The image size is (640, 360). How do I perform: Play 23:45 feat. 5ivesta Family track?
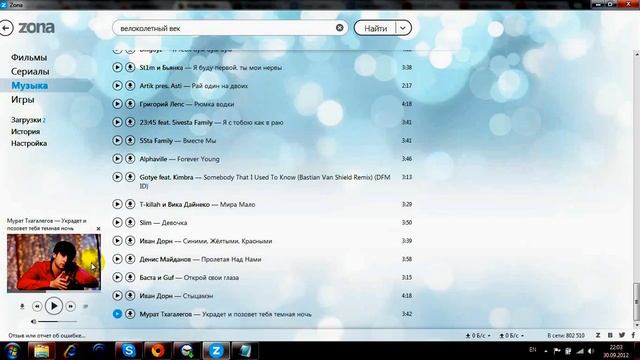coord(117,122)
